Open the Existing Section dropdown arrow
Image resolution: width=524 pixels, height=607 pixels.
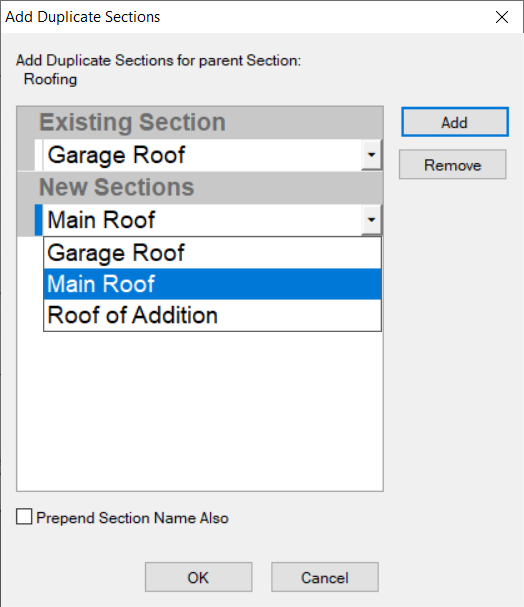372,155
